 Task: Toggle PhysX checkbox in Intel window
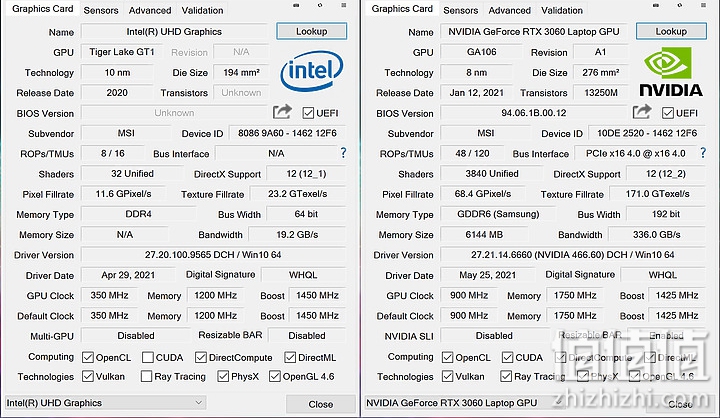[x=223, y=377]
